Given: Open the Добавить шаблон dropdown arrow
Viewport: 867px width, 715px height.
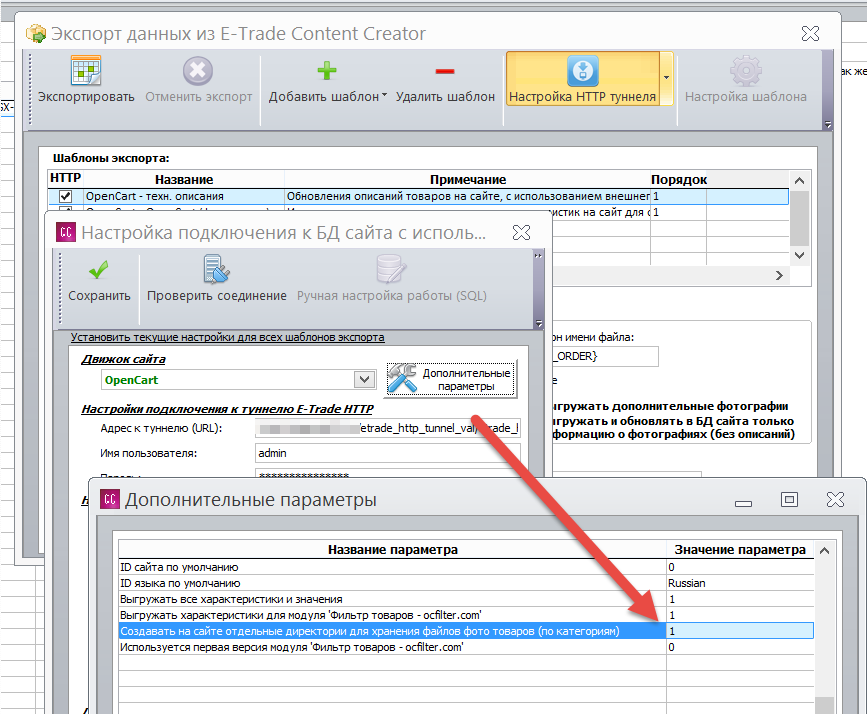Looking at the screenshot, I should click(x=384, y=95).
